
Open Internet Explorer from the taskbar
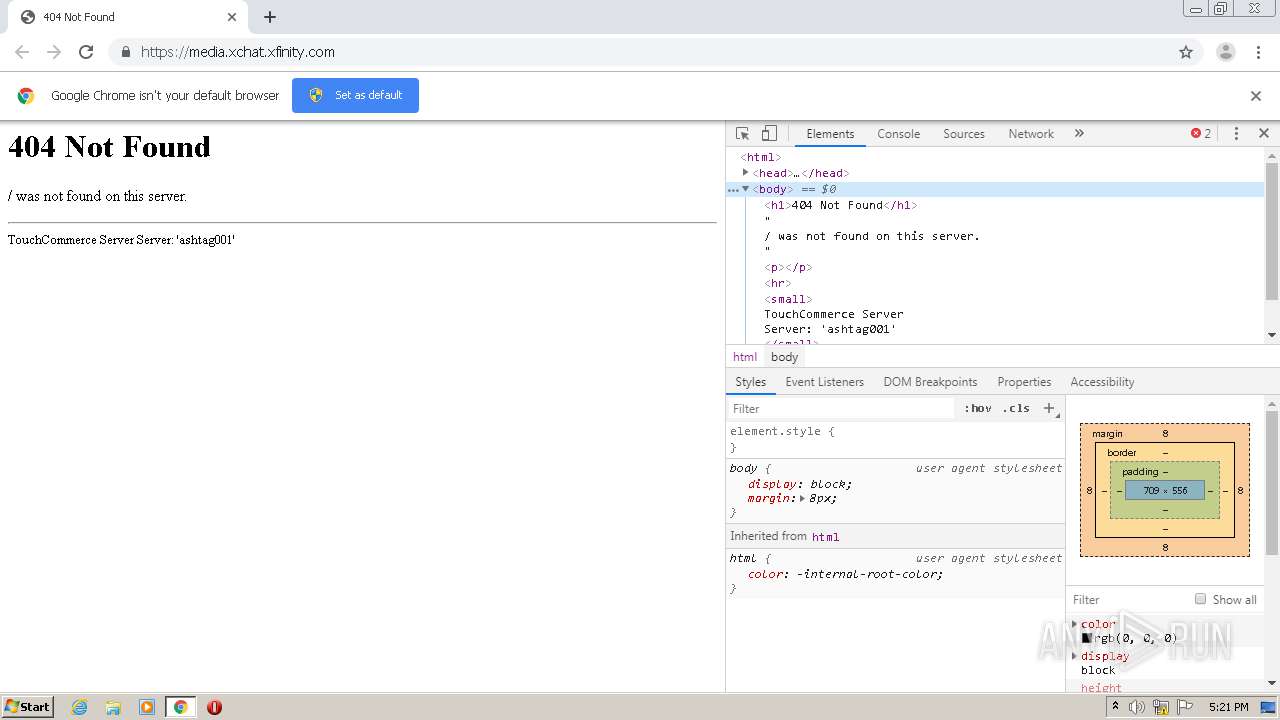click(80, 707)
